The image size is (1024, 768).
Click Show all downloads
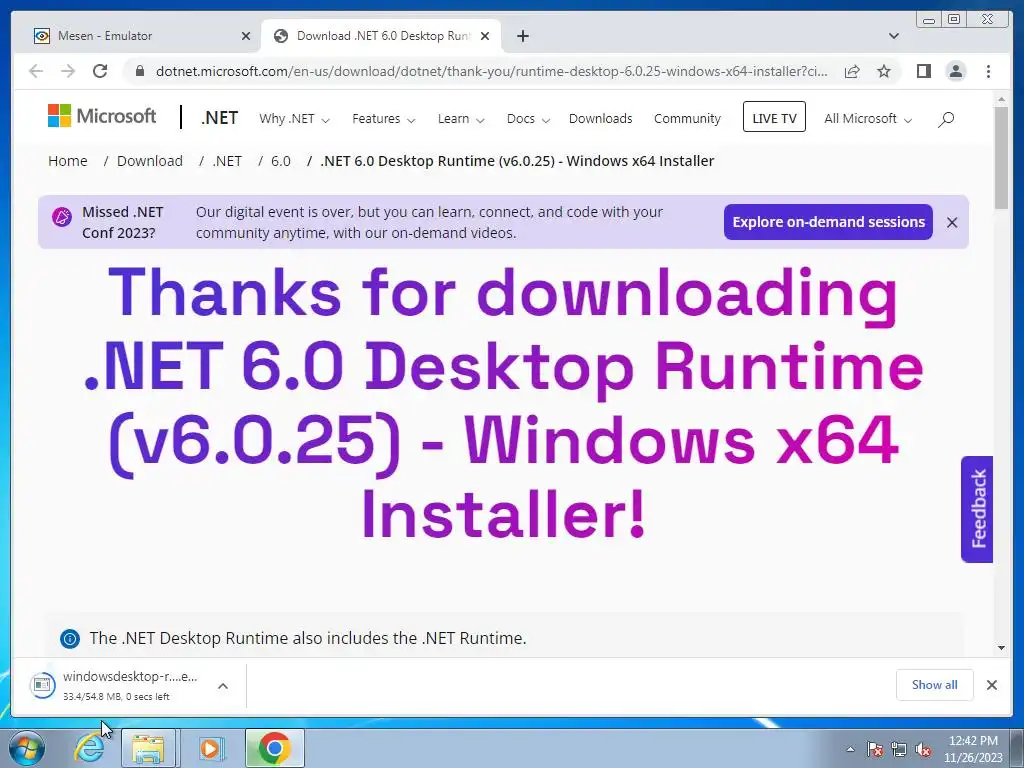pos(935,684)
